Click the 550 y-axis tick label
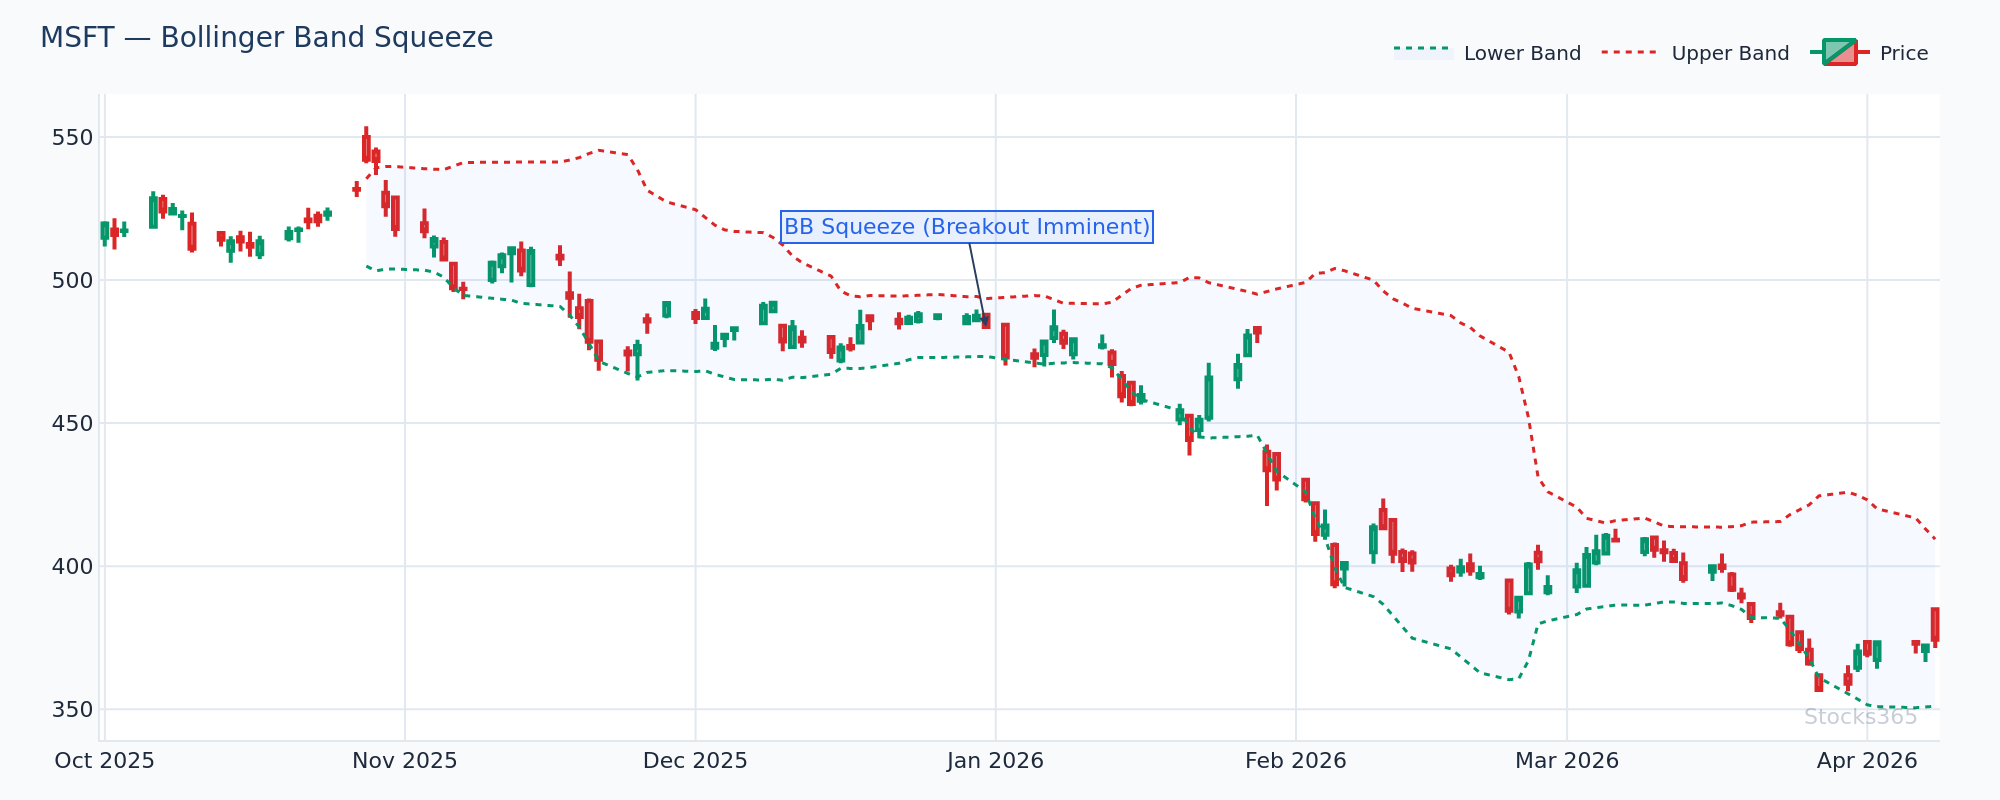 72,138
